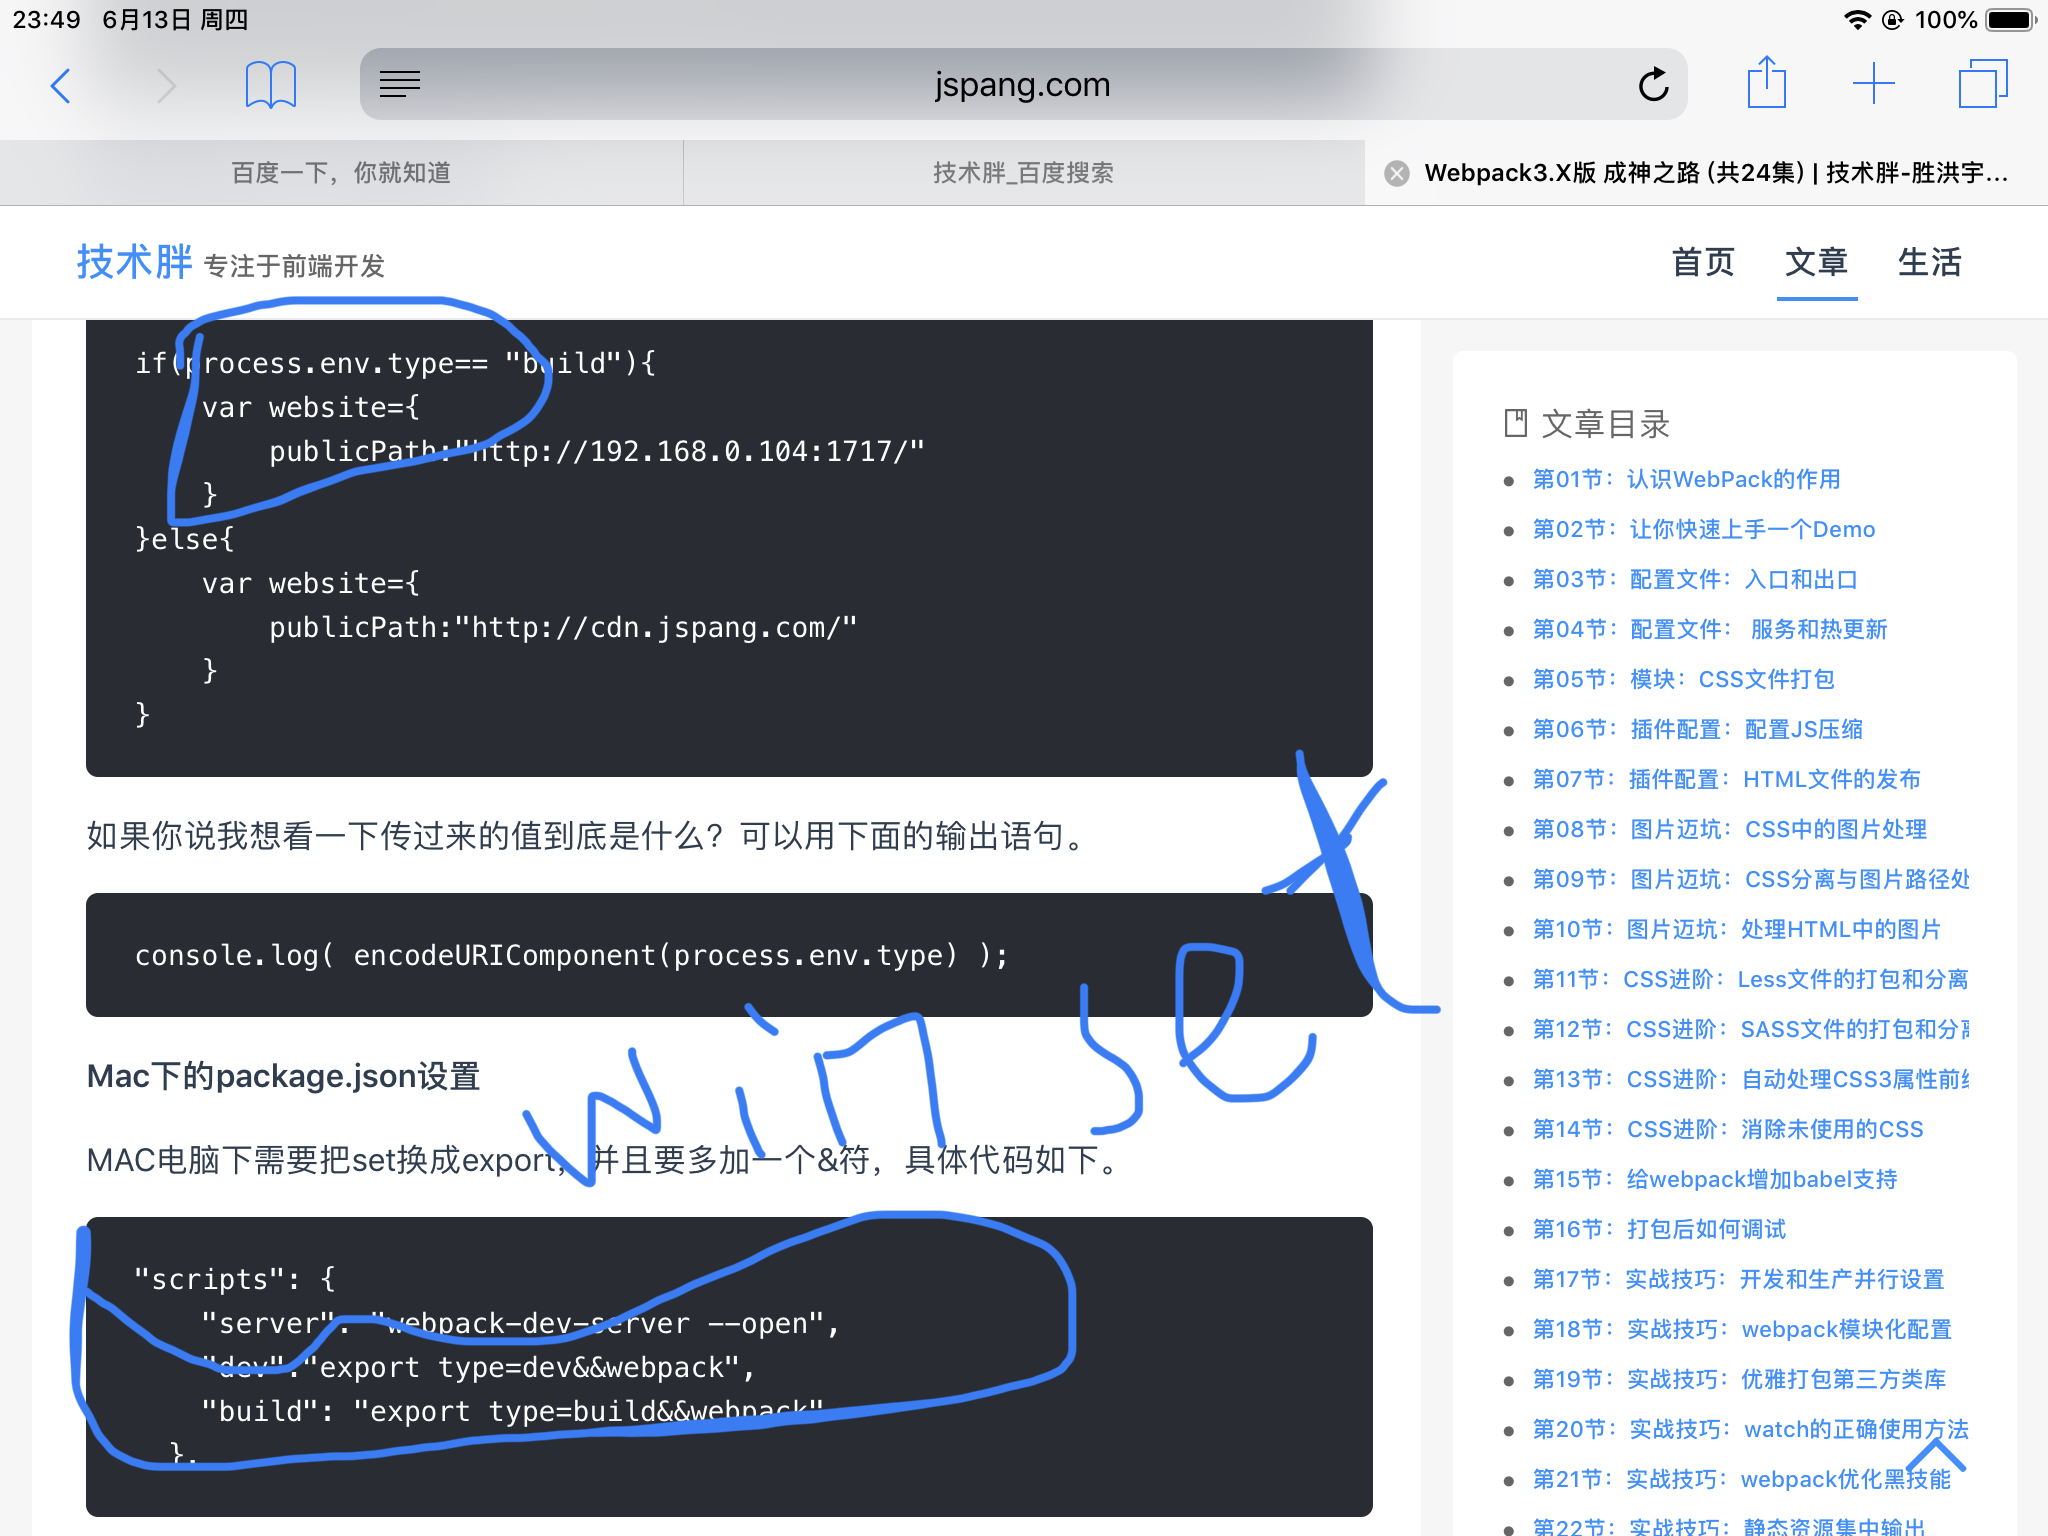
Task: Switch to the 百度一下，你就知道 tab
Action: click(341, 173)
